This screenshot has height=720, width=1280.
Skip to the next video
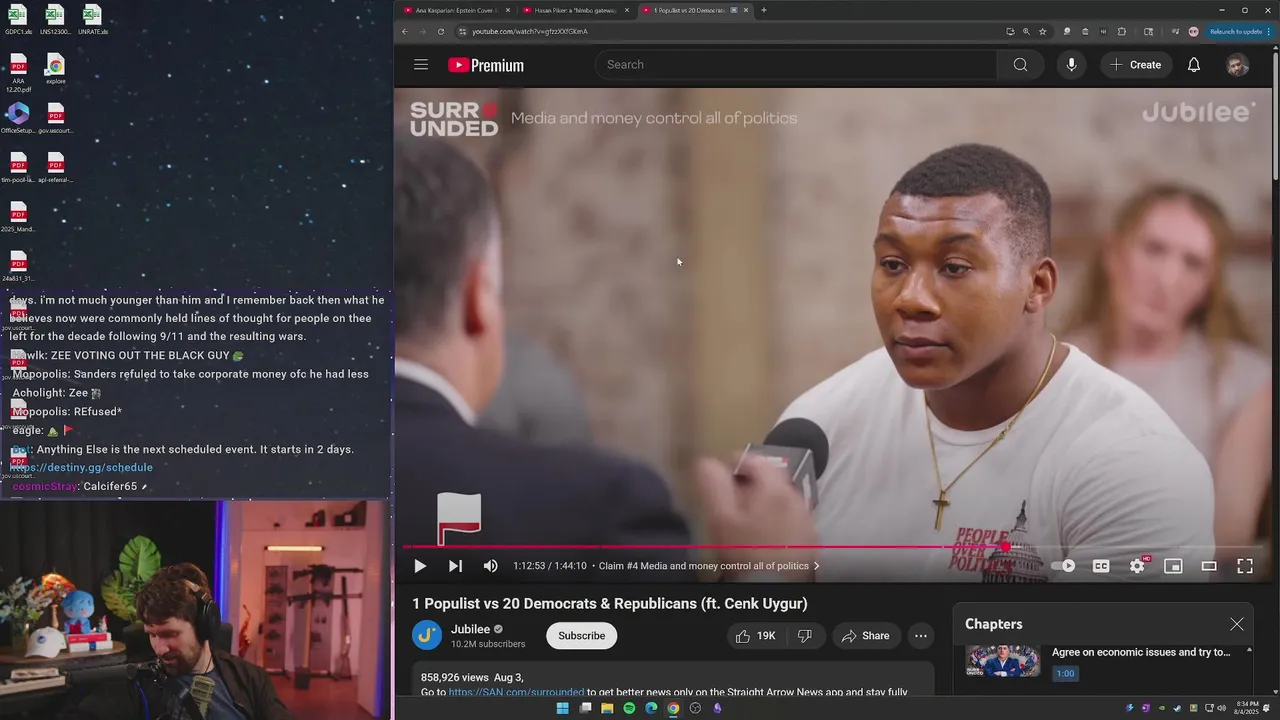[x=455, y=566]
